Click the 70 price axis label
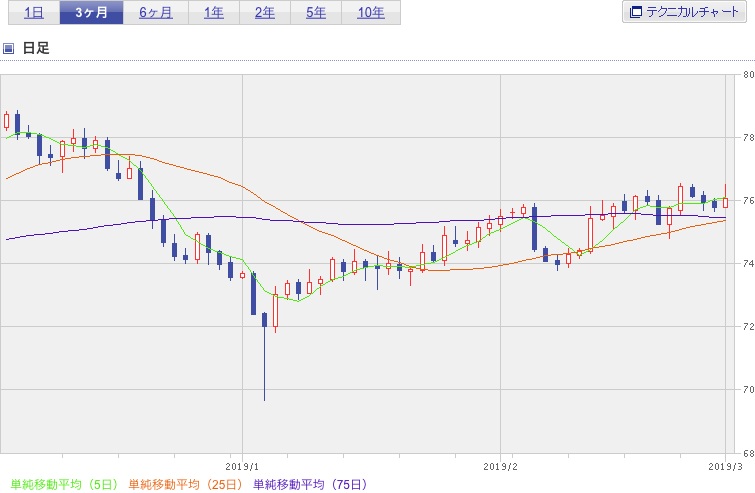 click(748, 390)
